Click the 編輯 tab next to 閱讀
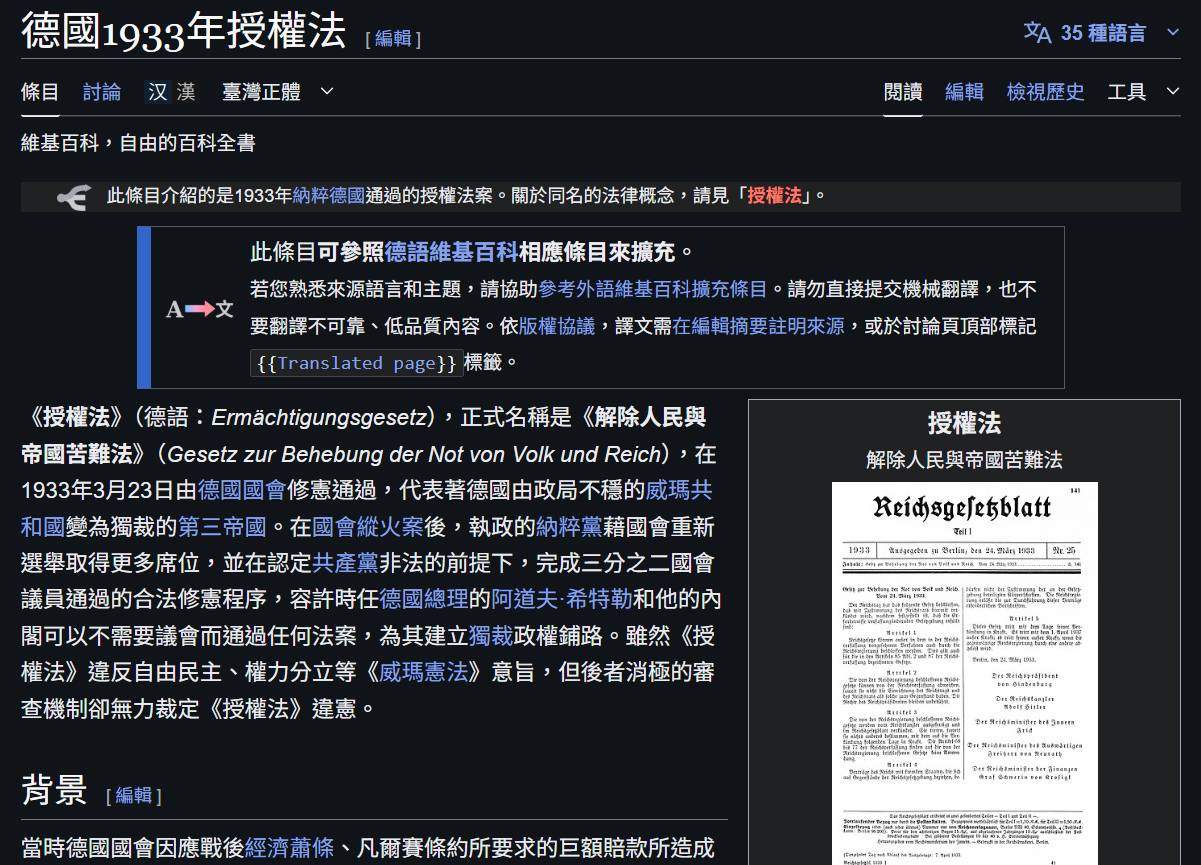 [x=964, y=92]
